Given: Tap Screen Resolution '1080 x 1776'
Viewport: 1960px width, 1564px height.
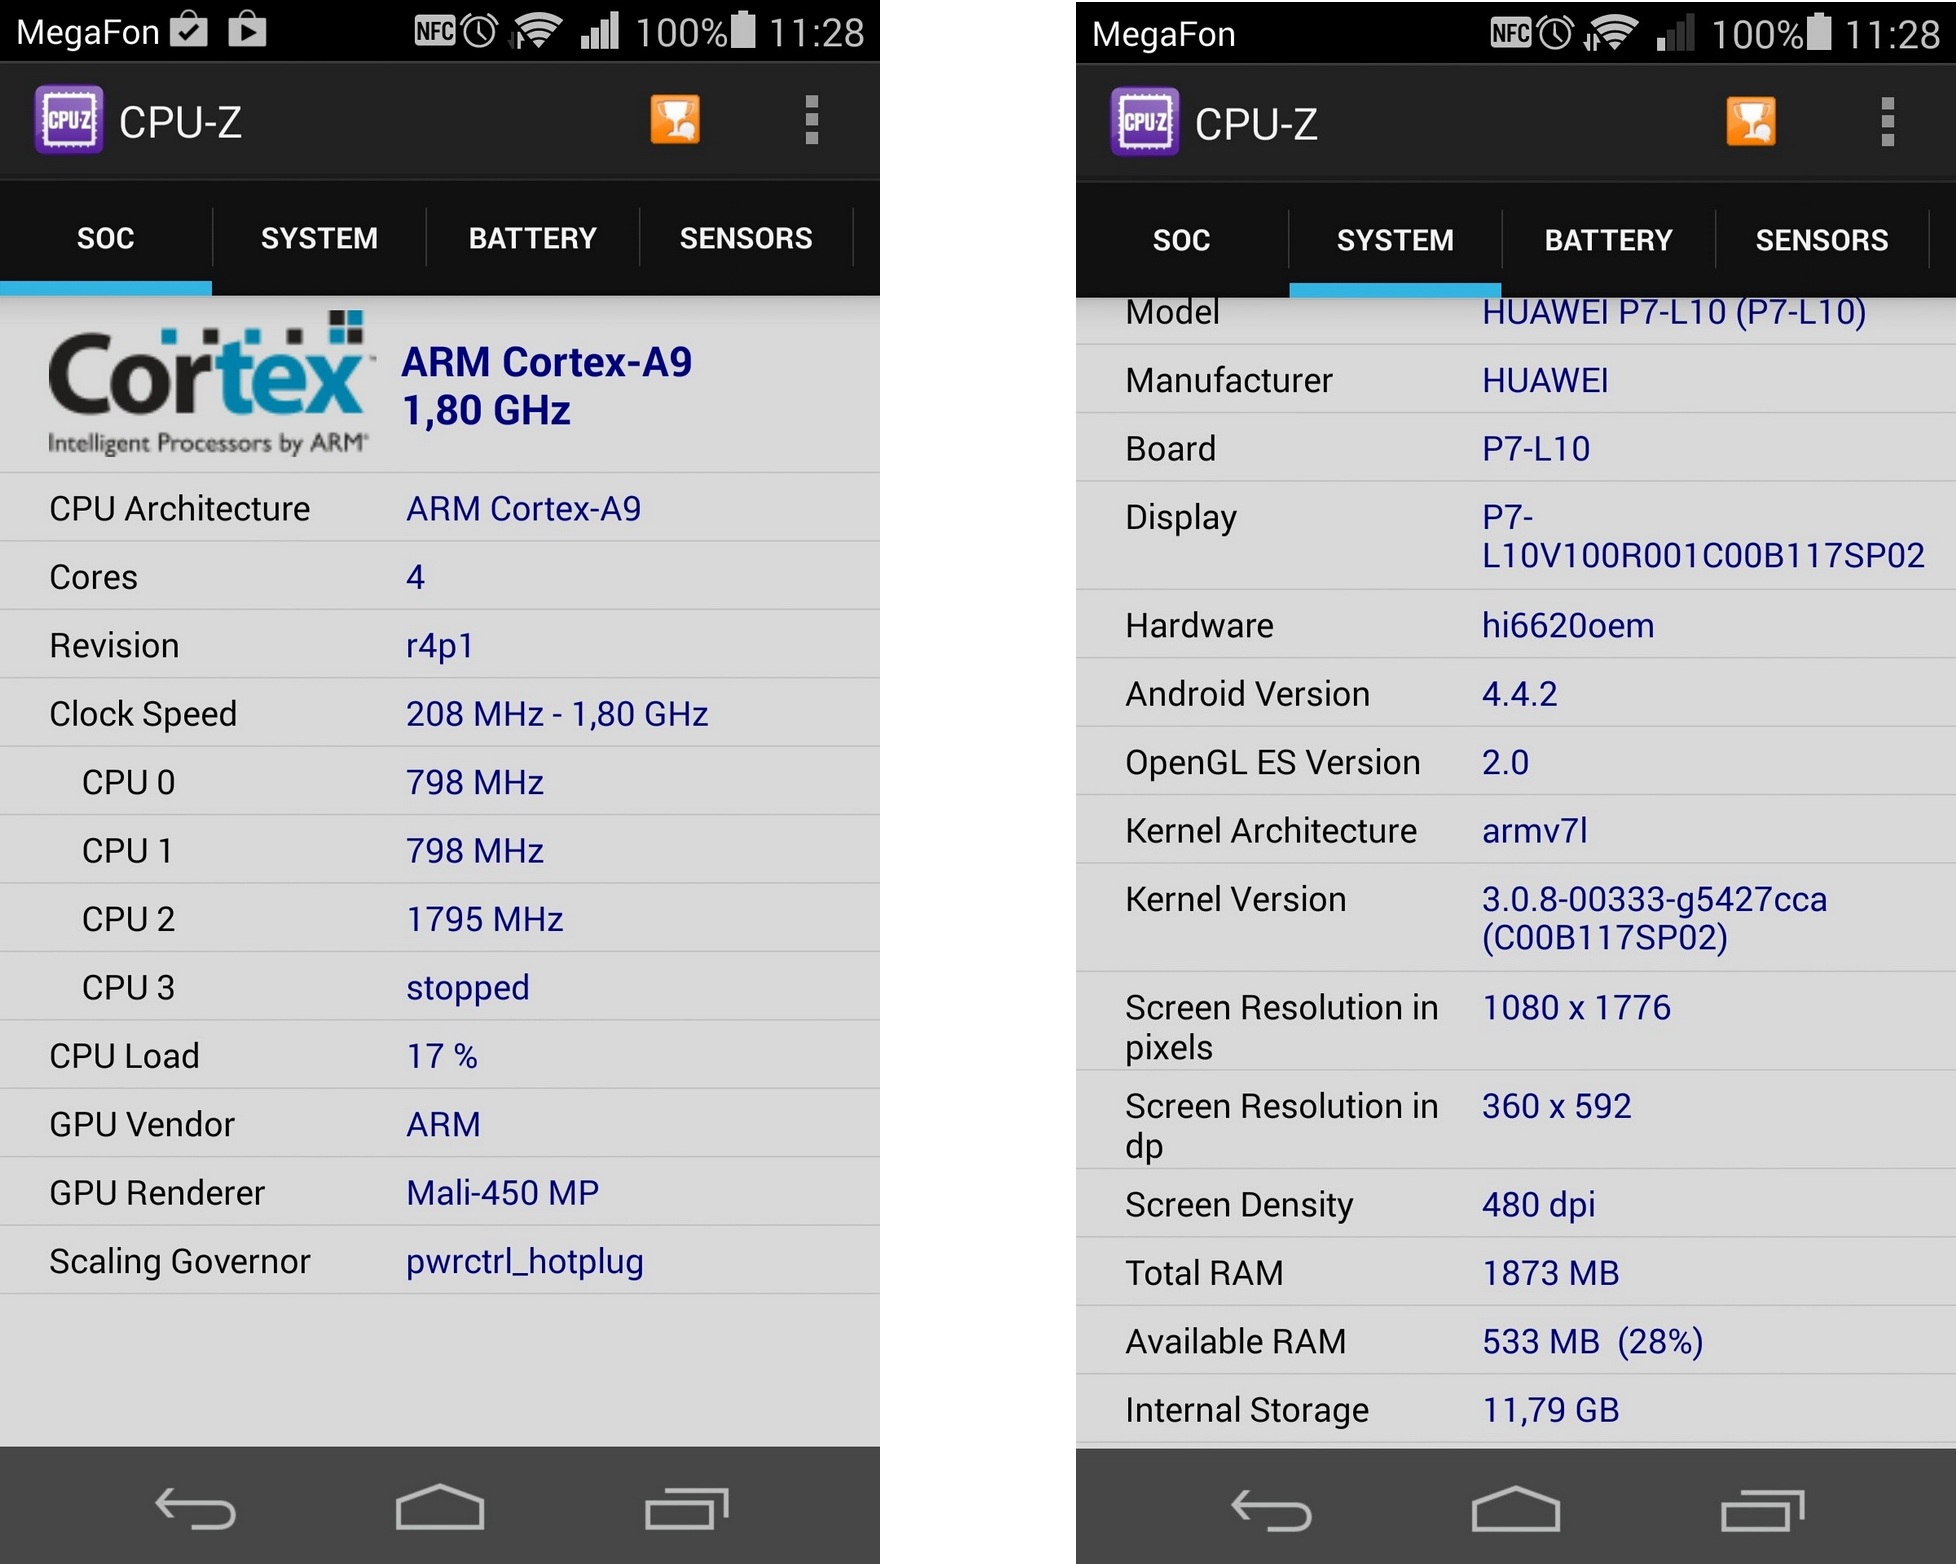Looking at the screenshot, I should point(1576,1007).
